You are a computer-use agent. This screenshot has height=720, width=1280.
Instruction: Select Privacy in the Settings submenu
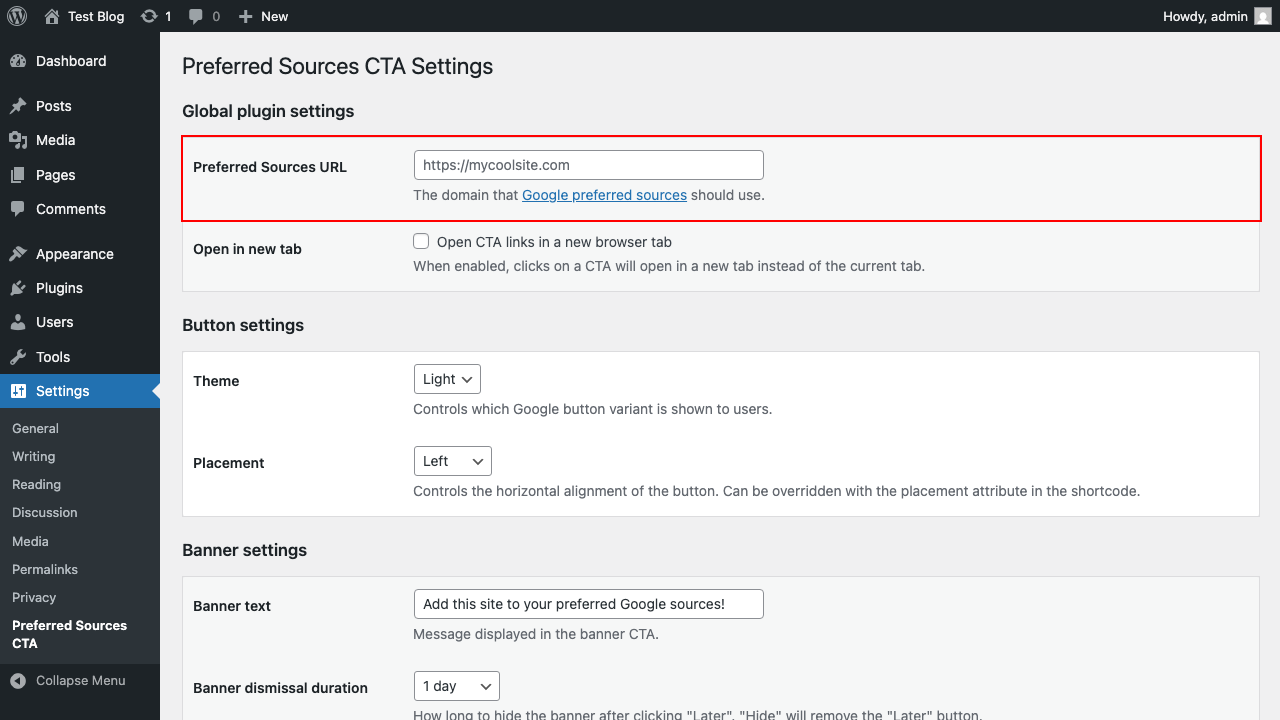point(34,597)
